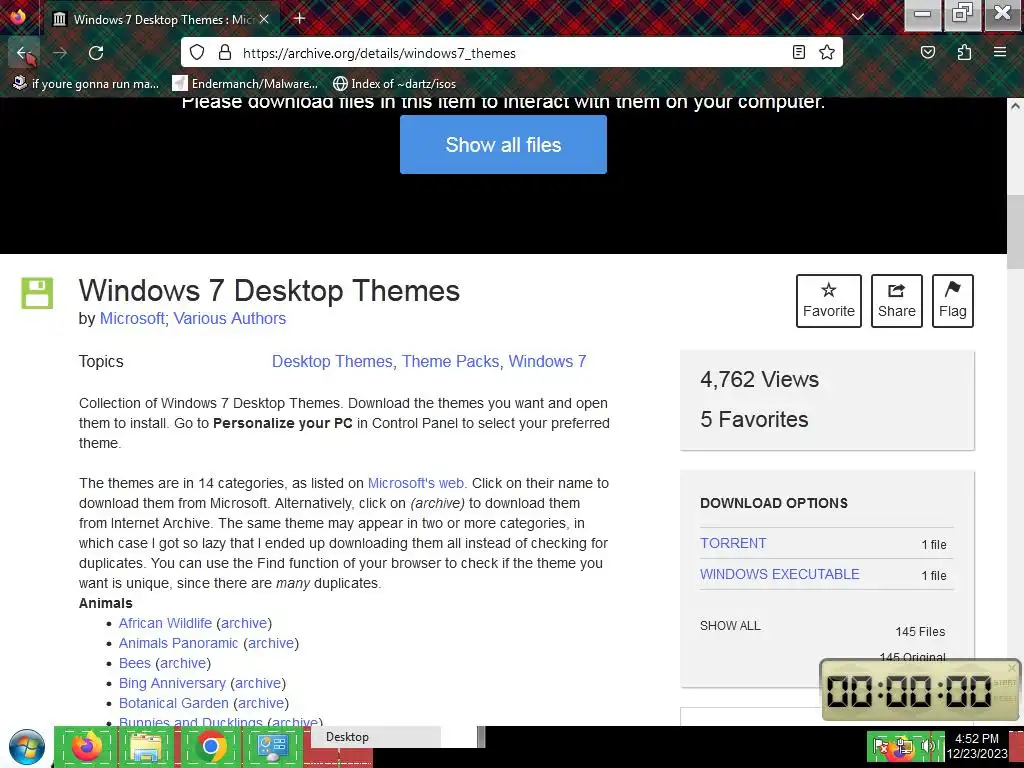Click the Share button
Image resolution: width=1024 pixels, height=768 pixels.
pos(897,301)
